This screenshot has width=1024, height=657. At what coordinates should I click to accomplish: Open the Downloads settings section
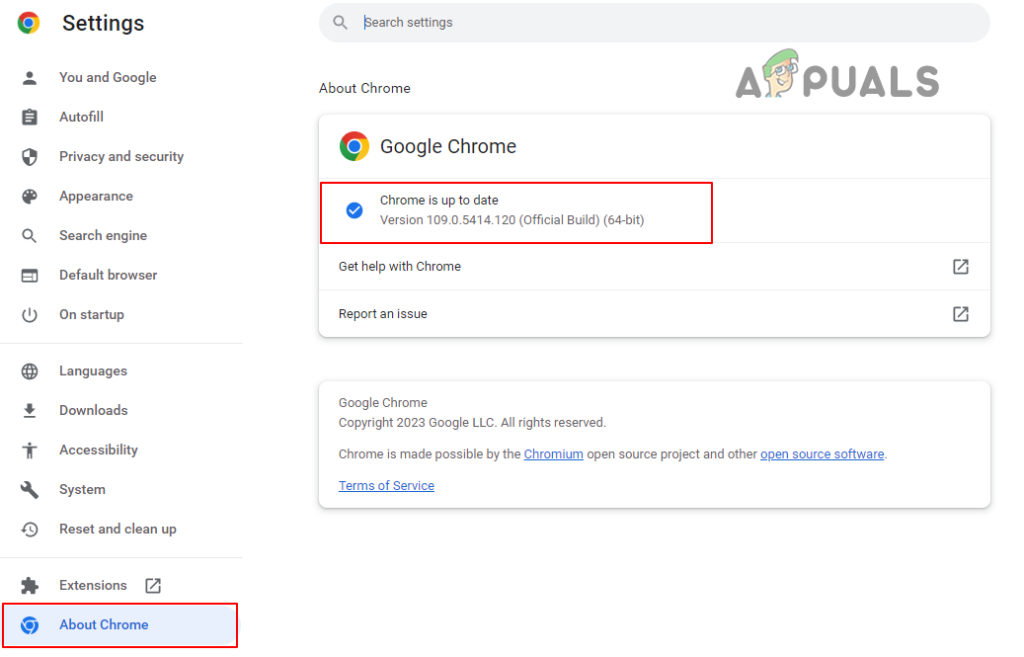click(x=93, y=410)
